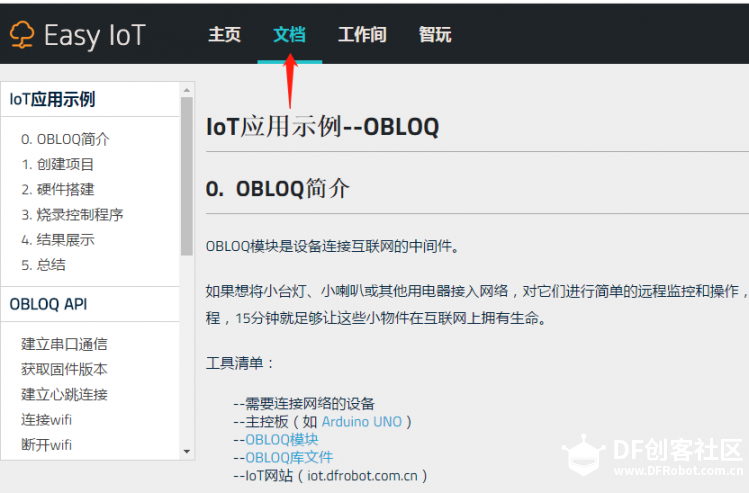Open sidebar item 0. OBLOQ简介

pyautogui.click(x=65, y=139)
